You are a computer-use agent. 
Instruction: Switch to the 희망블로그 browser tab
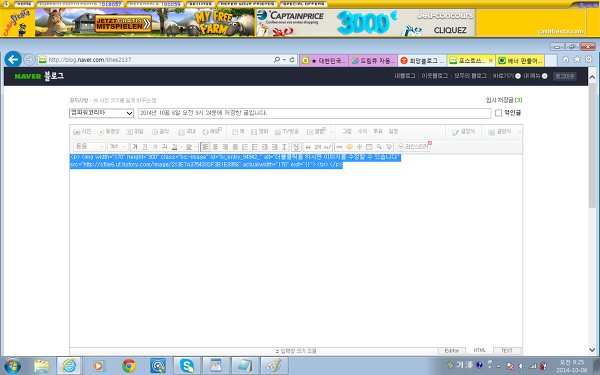click(x=422, y=60)
